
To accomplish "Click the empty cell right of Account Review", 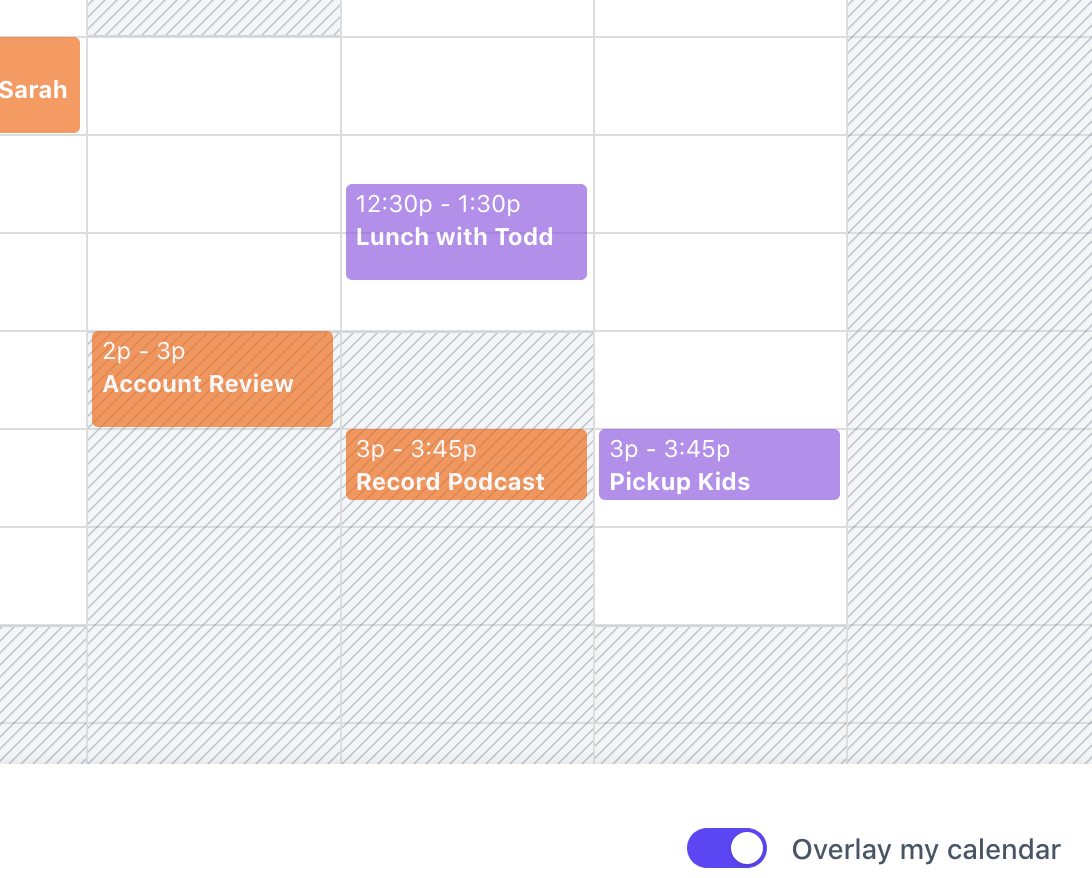I will [x=466, y=380].
